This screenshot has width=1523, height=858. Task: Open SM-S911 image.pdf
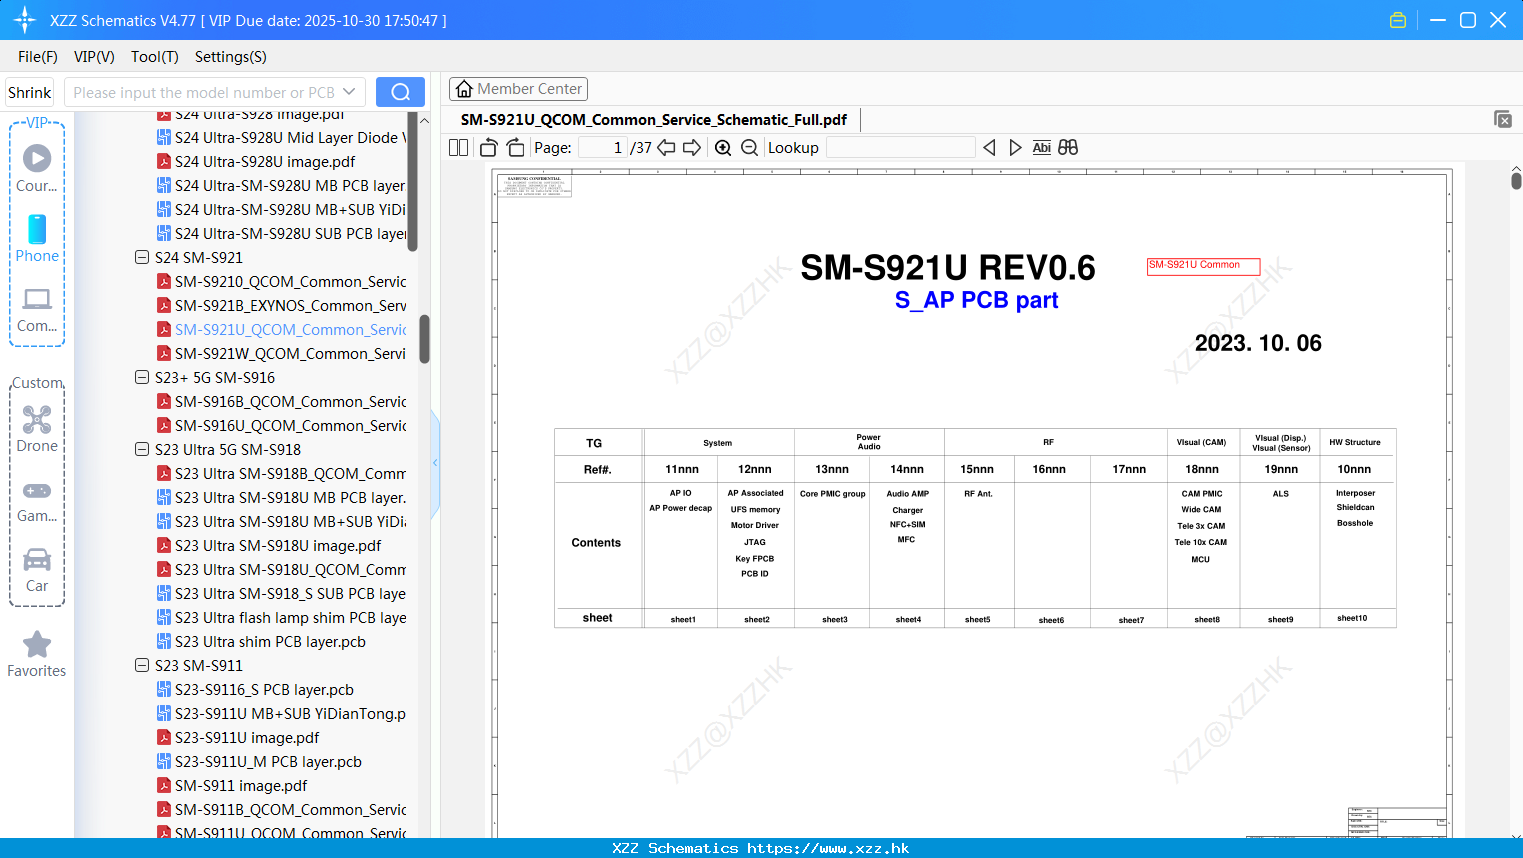click(x=232, y=785)
